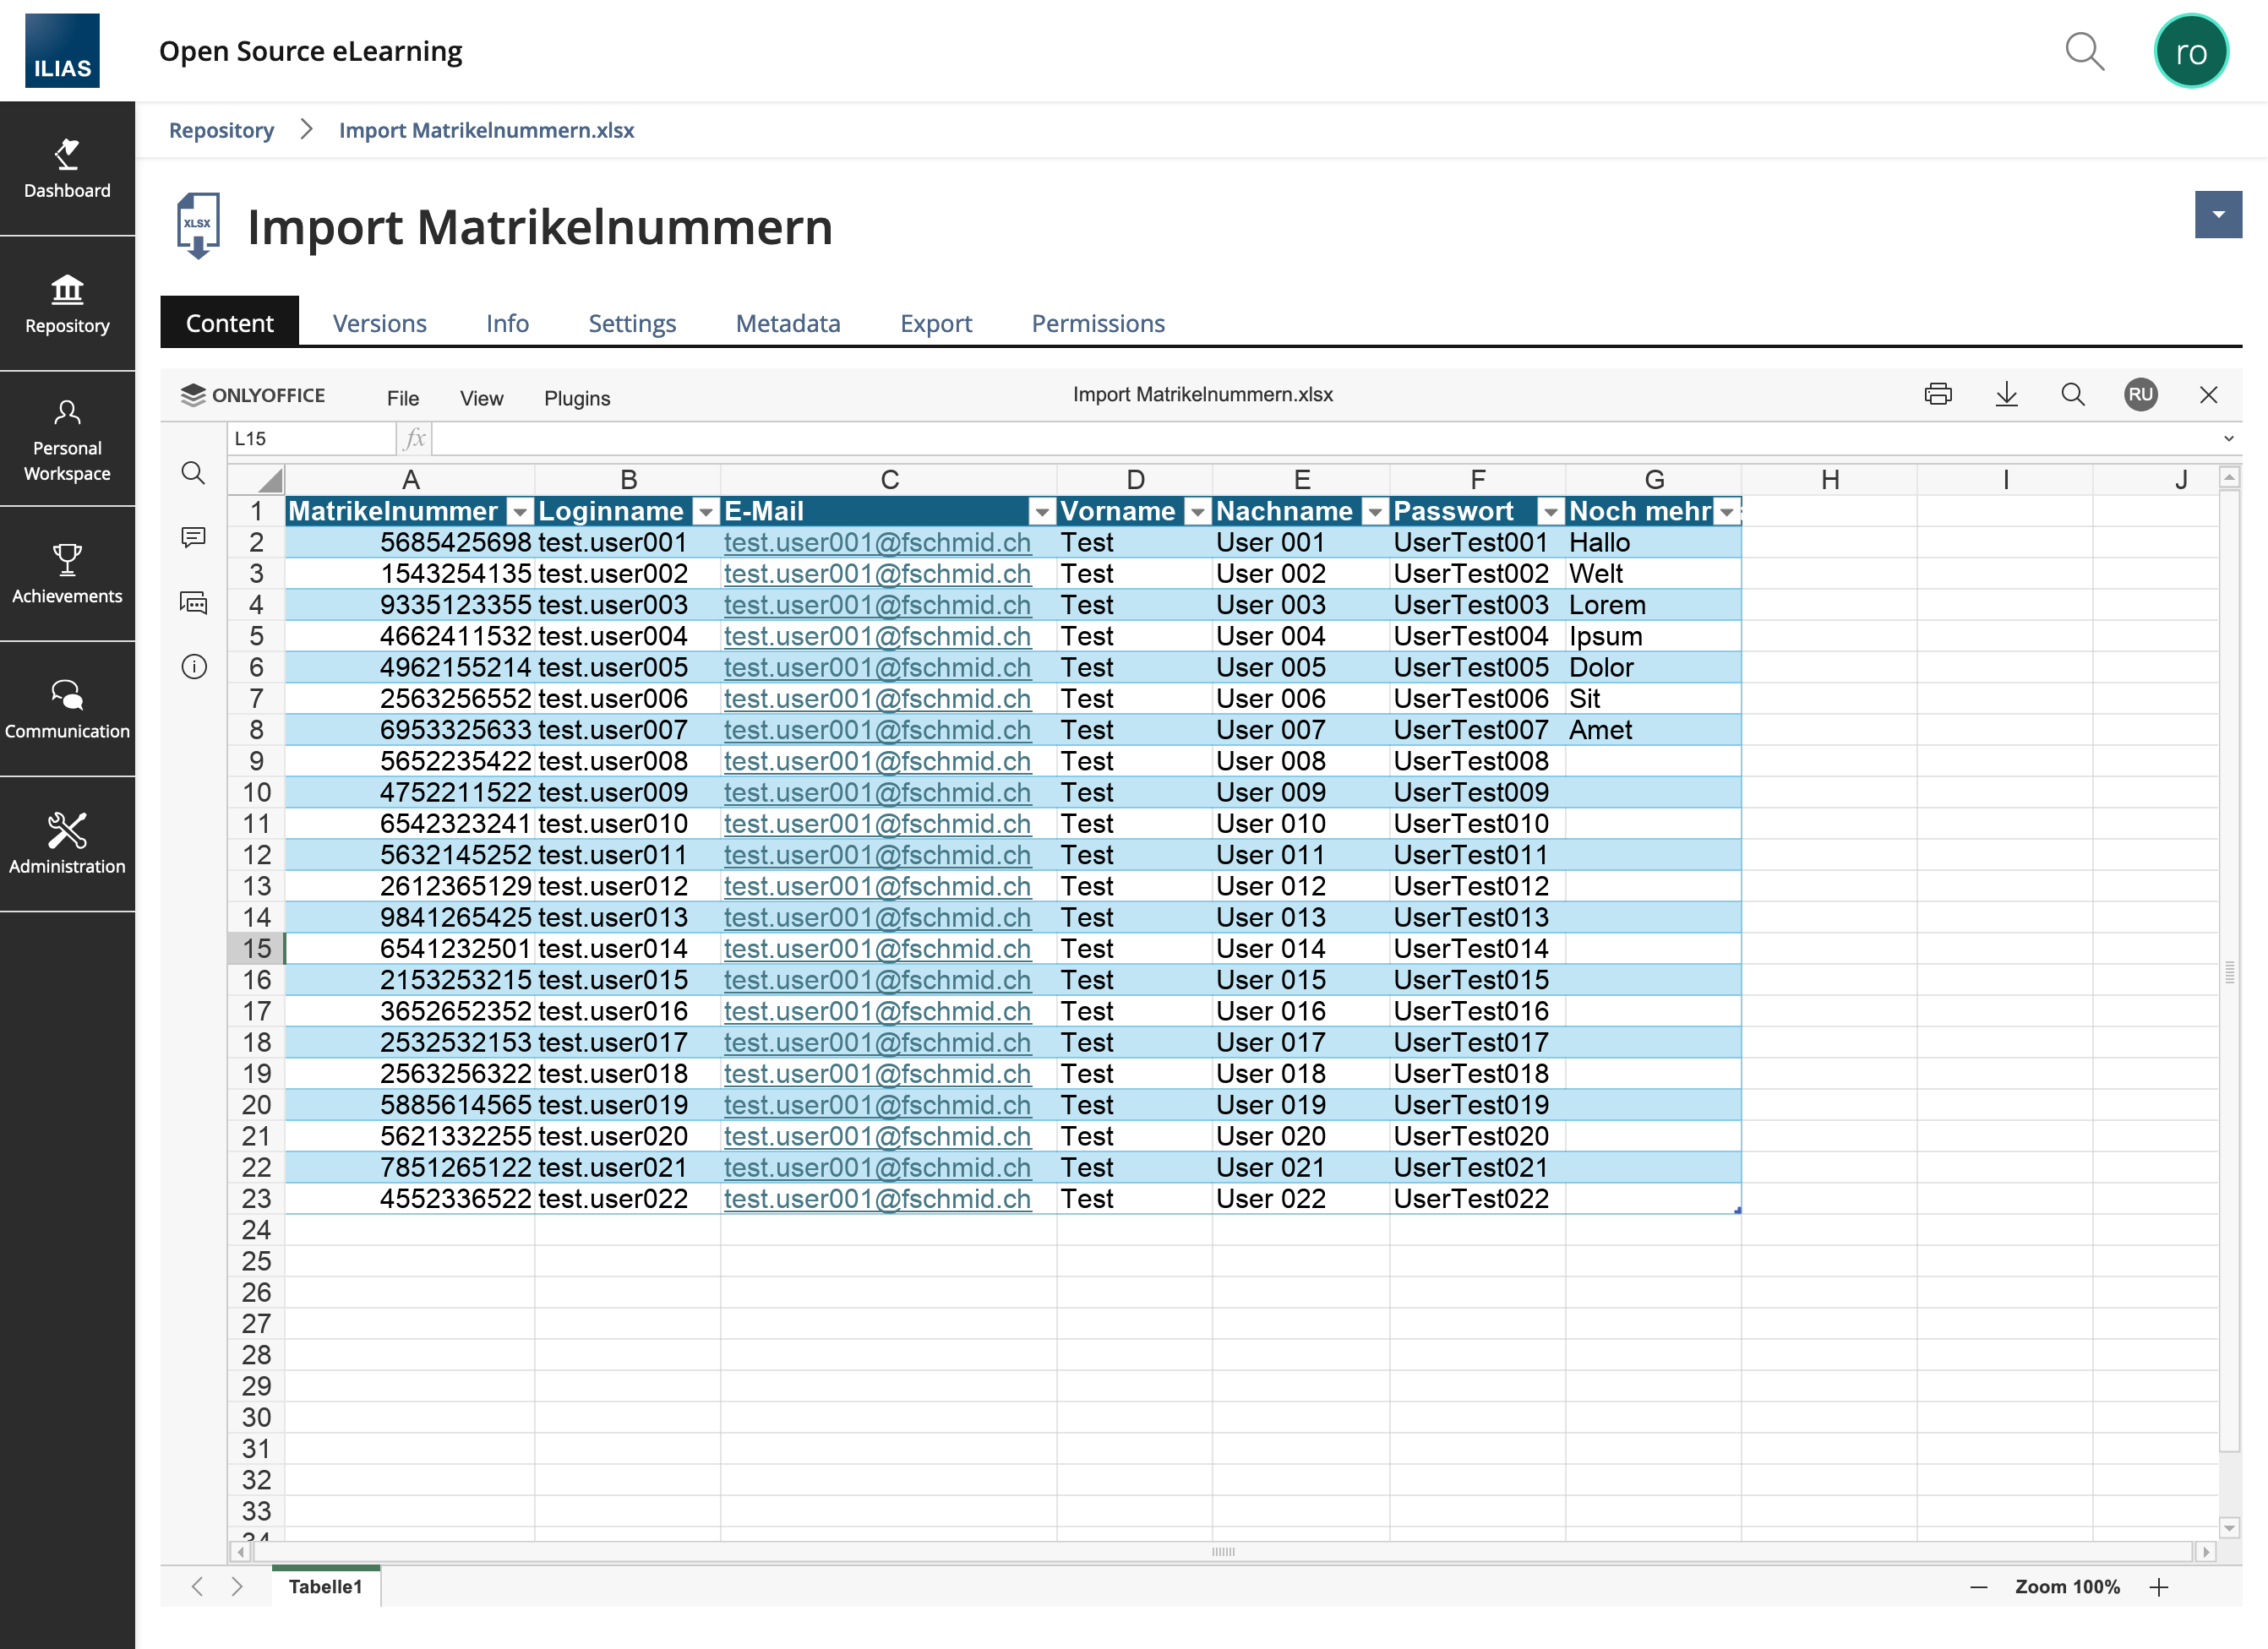The image size is (2268, 1649).
Task: Open Passwort column filter dropdown
Action: (1550, 512)
